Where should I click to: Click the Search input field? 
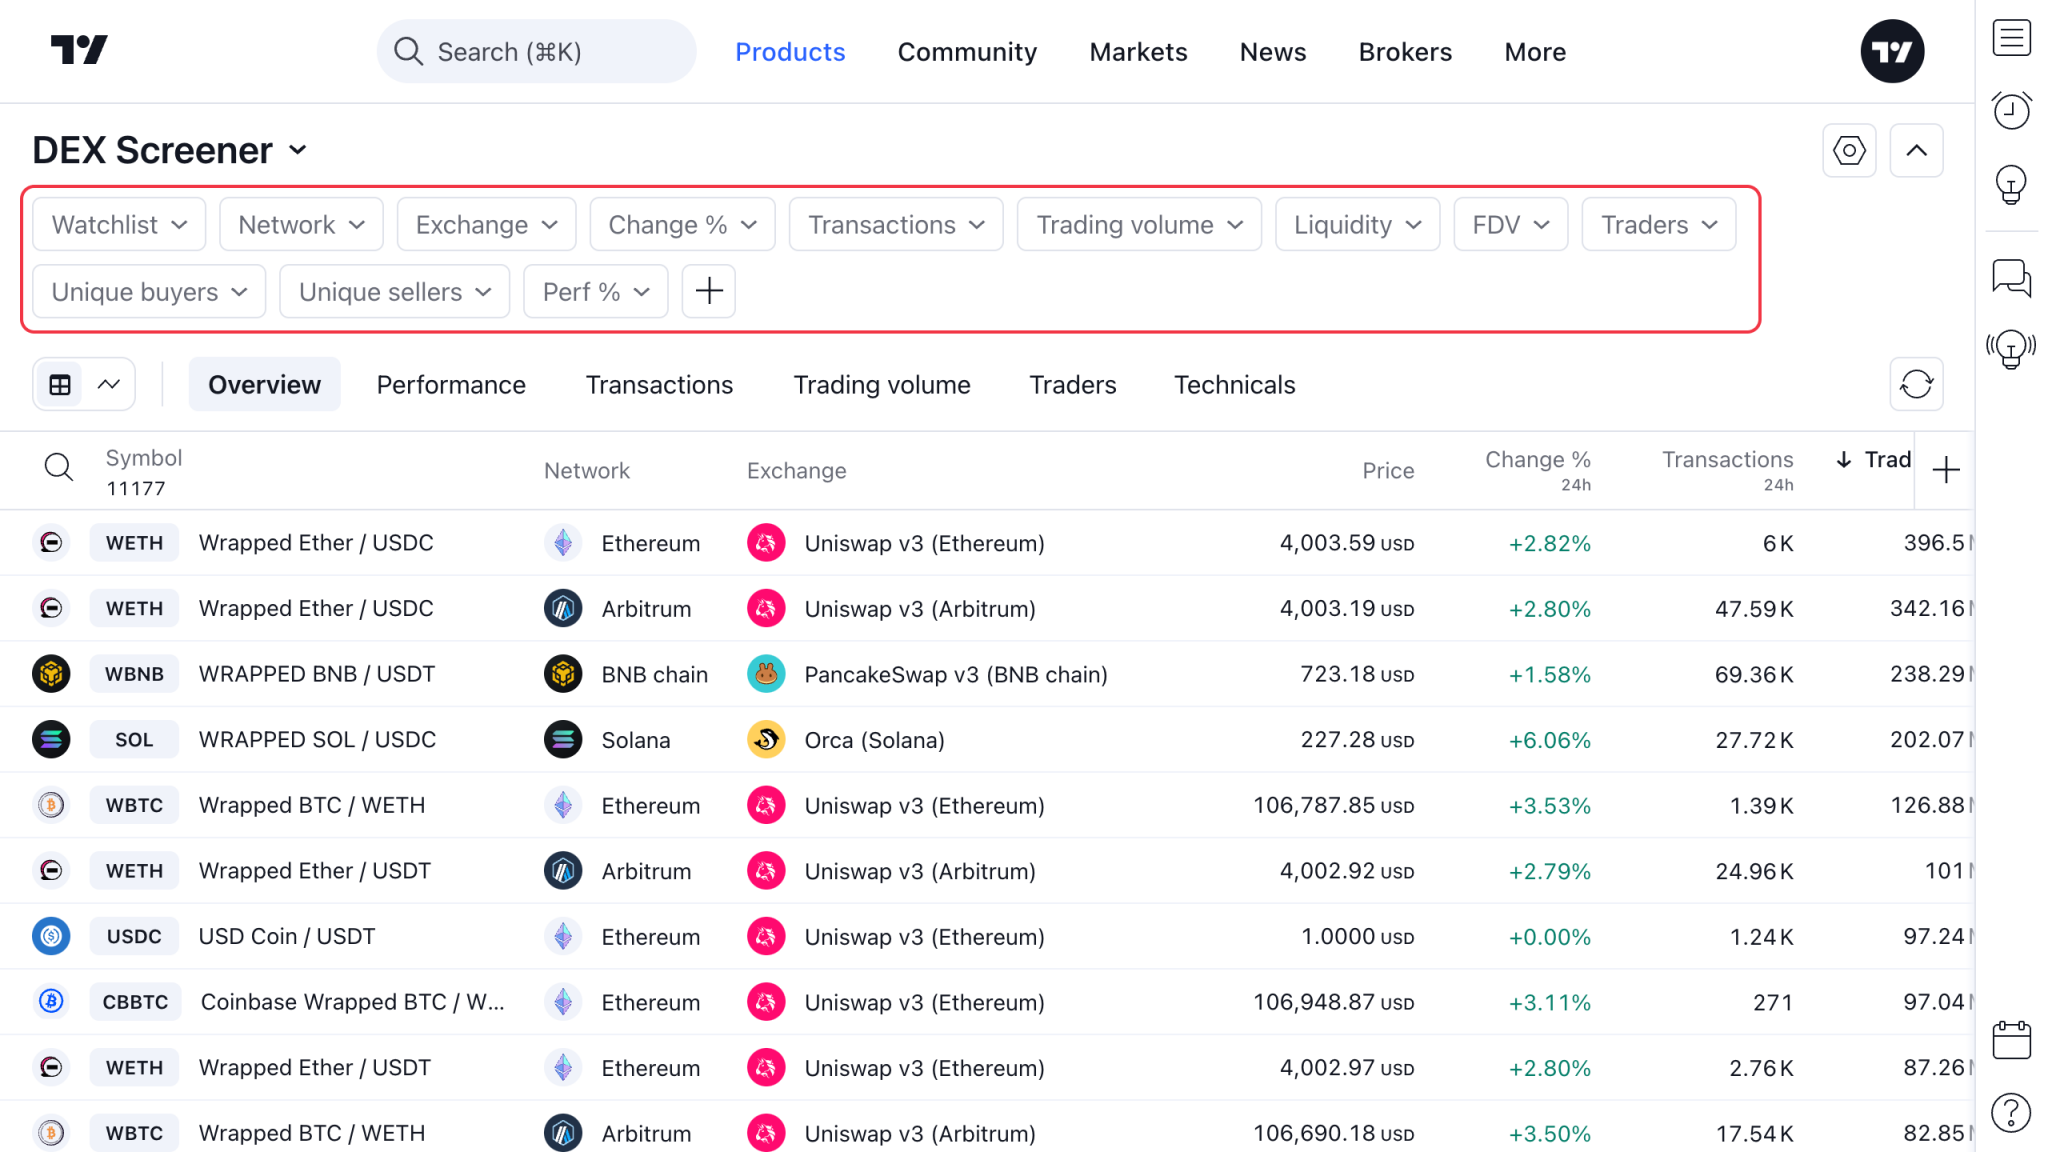click(536, 51)
